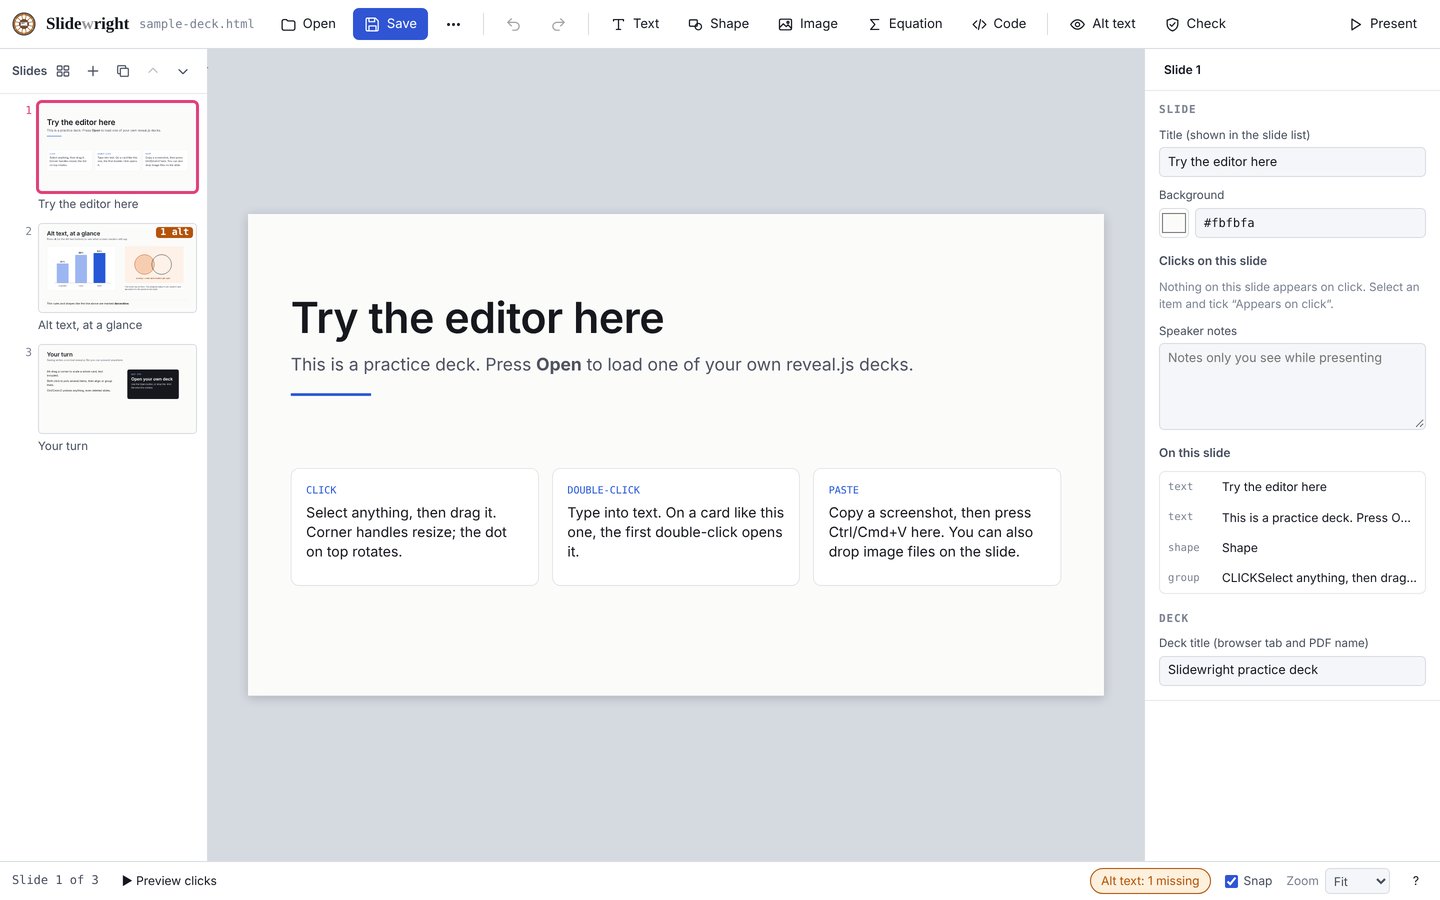The height and width of the screenshot is (900, 1440).
Task: Click the Slidewright logo icon
Action: point(24,24)
